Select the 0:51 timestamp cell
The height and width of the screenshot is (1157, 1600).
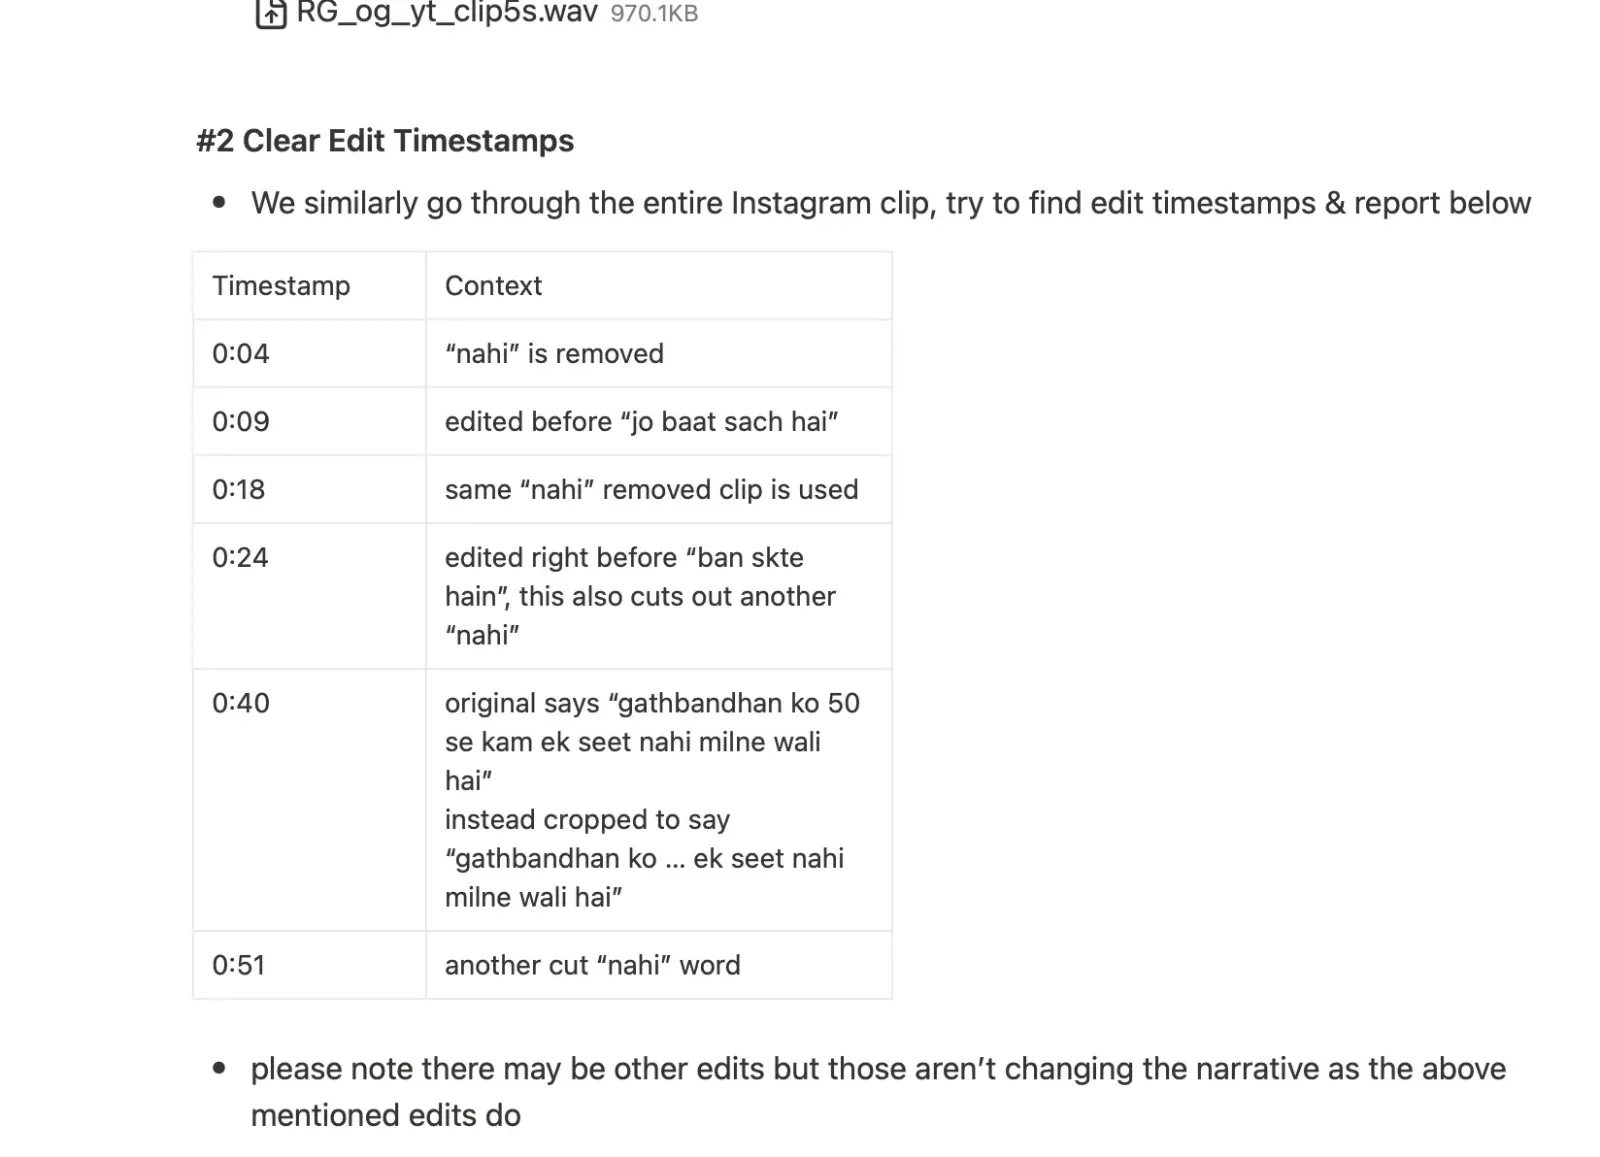309,965
